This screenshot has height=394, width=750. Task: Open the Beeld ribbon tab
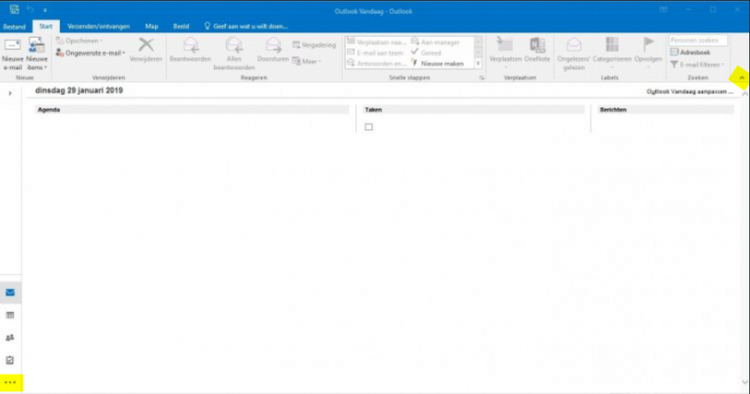181,26
